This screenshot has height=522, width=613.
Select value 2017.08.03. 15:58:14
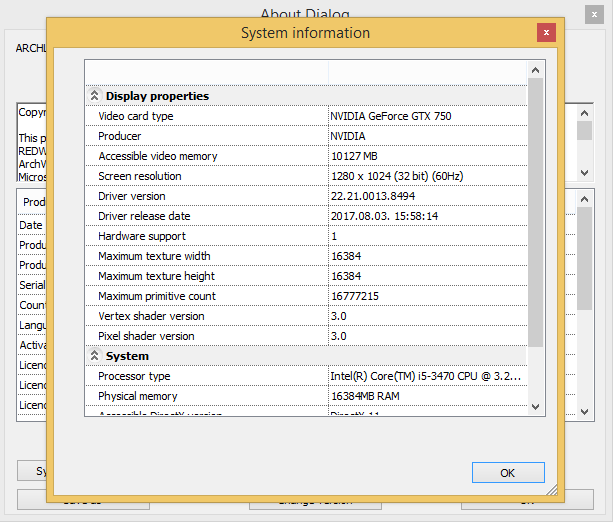tap(384, 216)
